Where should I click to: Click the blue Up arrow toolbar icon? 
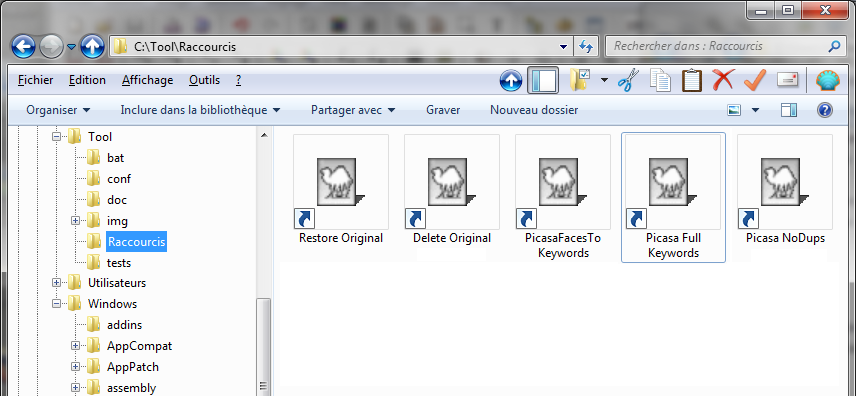tap(510, 81)
